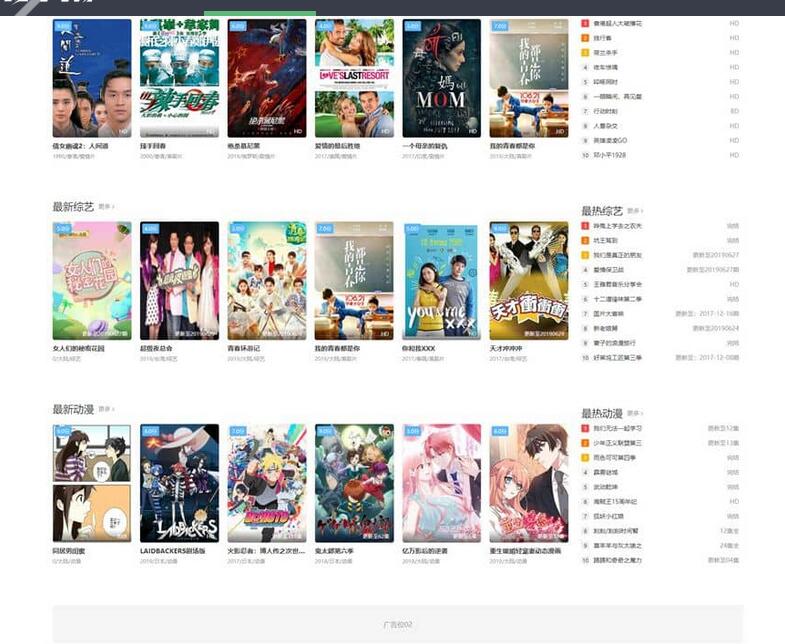Image resolution: width=785 pixels, height=644 pixels.
Task: Open the Love's Last Resort poster
Action: pyautogui.click(x=354, y=78)
